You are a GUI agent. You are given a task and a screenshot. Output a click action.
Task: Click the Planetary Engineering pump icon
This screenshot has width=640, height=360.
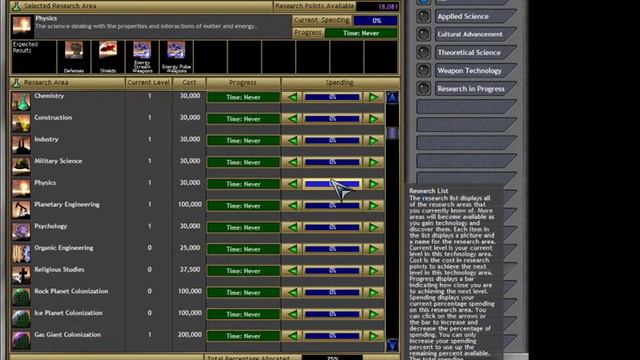21,209
